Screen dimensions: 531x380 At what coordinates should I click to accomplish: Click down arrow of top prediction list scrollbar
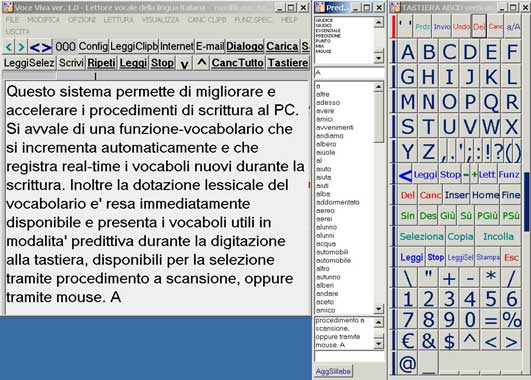point(379,58)
